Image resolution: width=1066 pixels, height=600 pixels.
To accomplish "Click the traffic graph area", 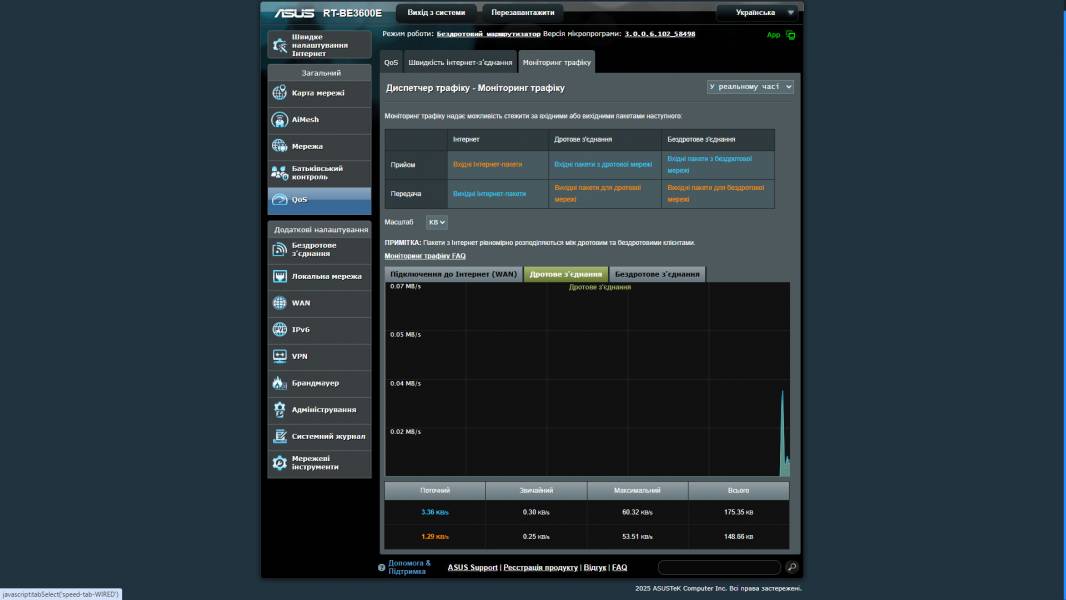I will [587, 379].
